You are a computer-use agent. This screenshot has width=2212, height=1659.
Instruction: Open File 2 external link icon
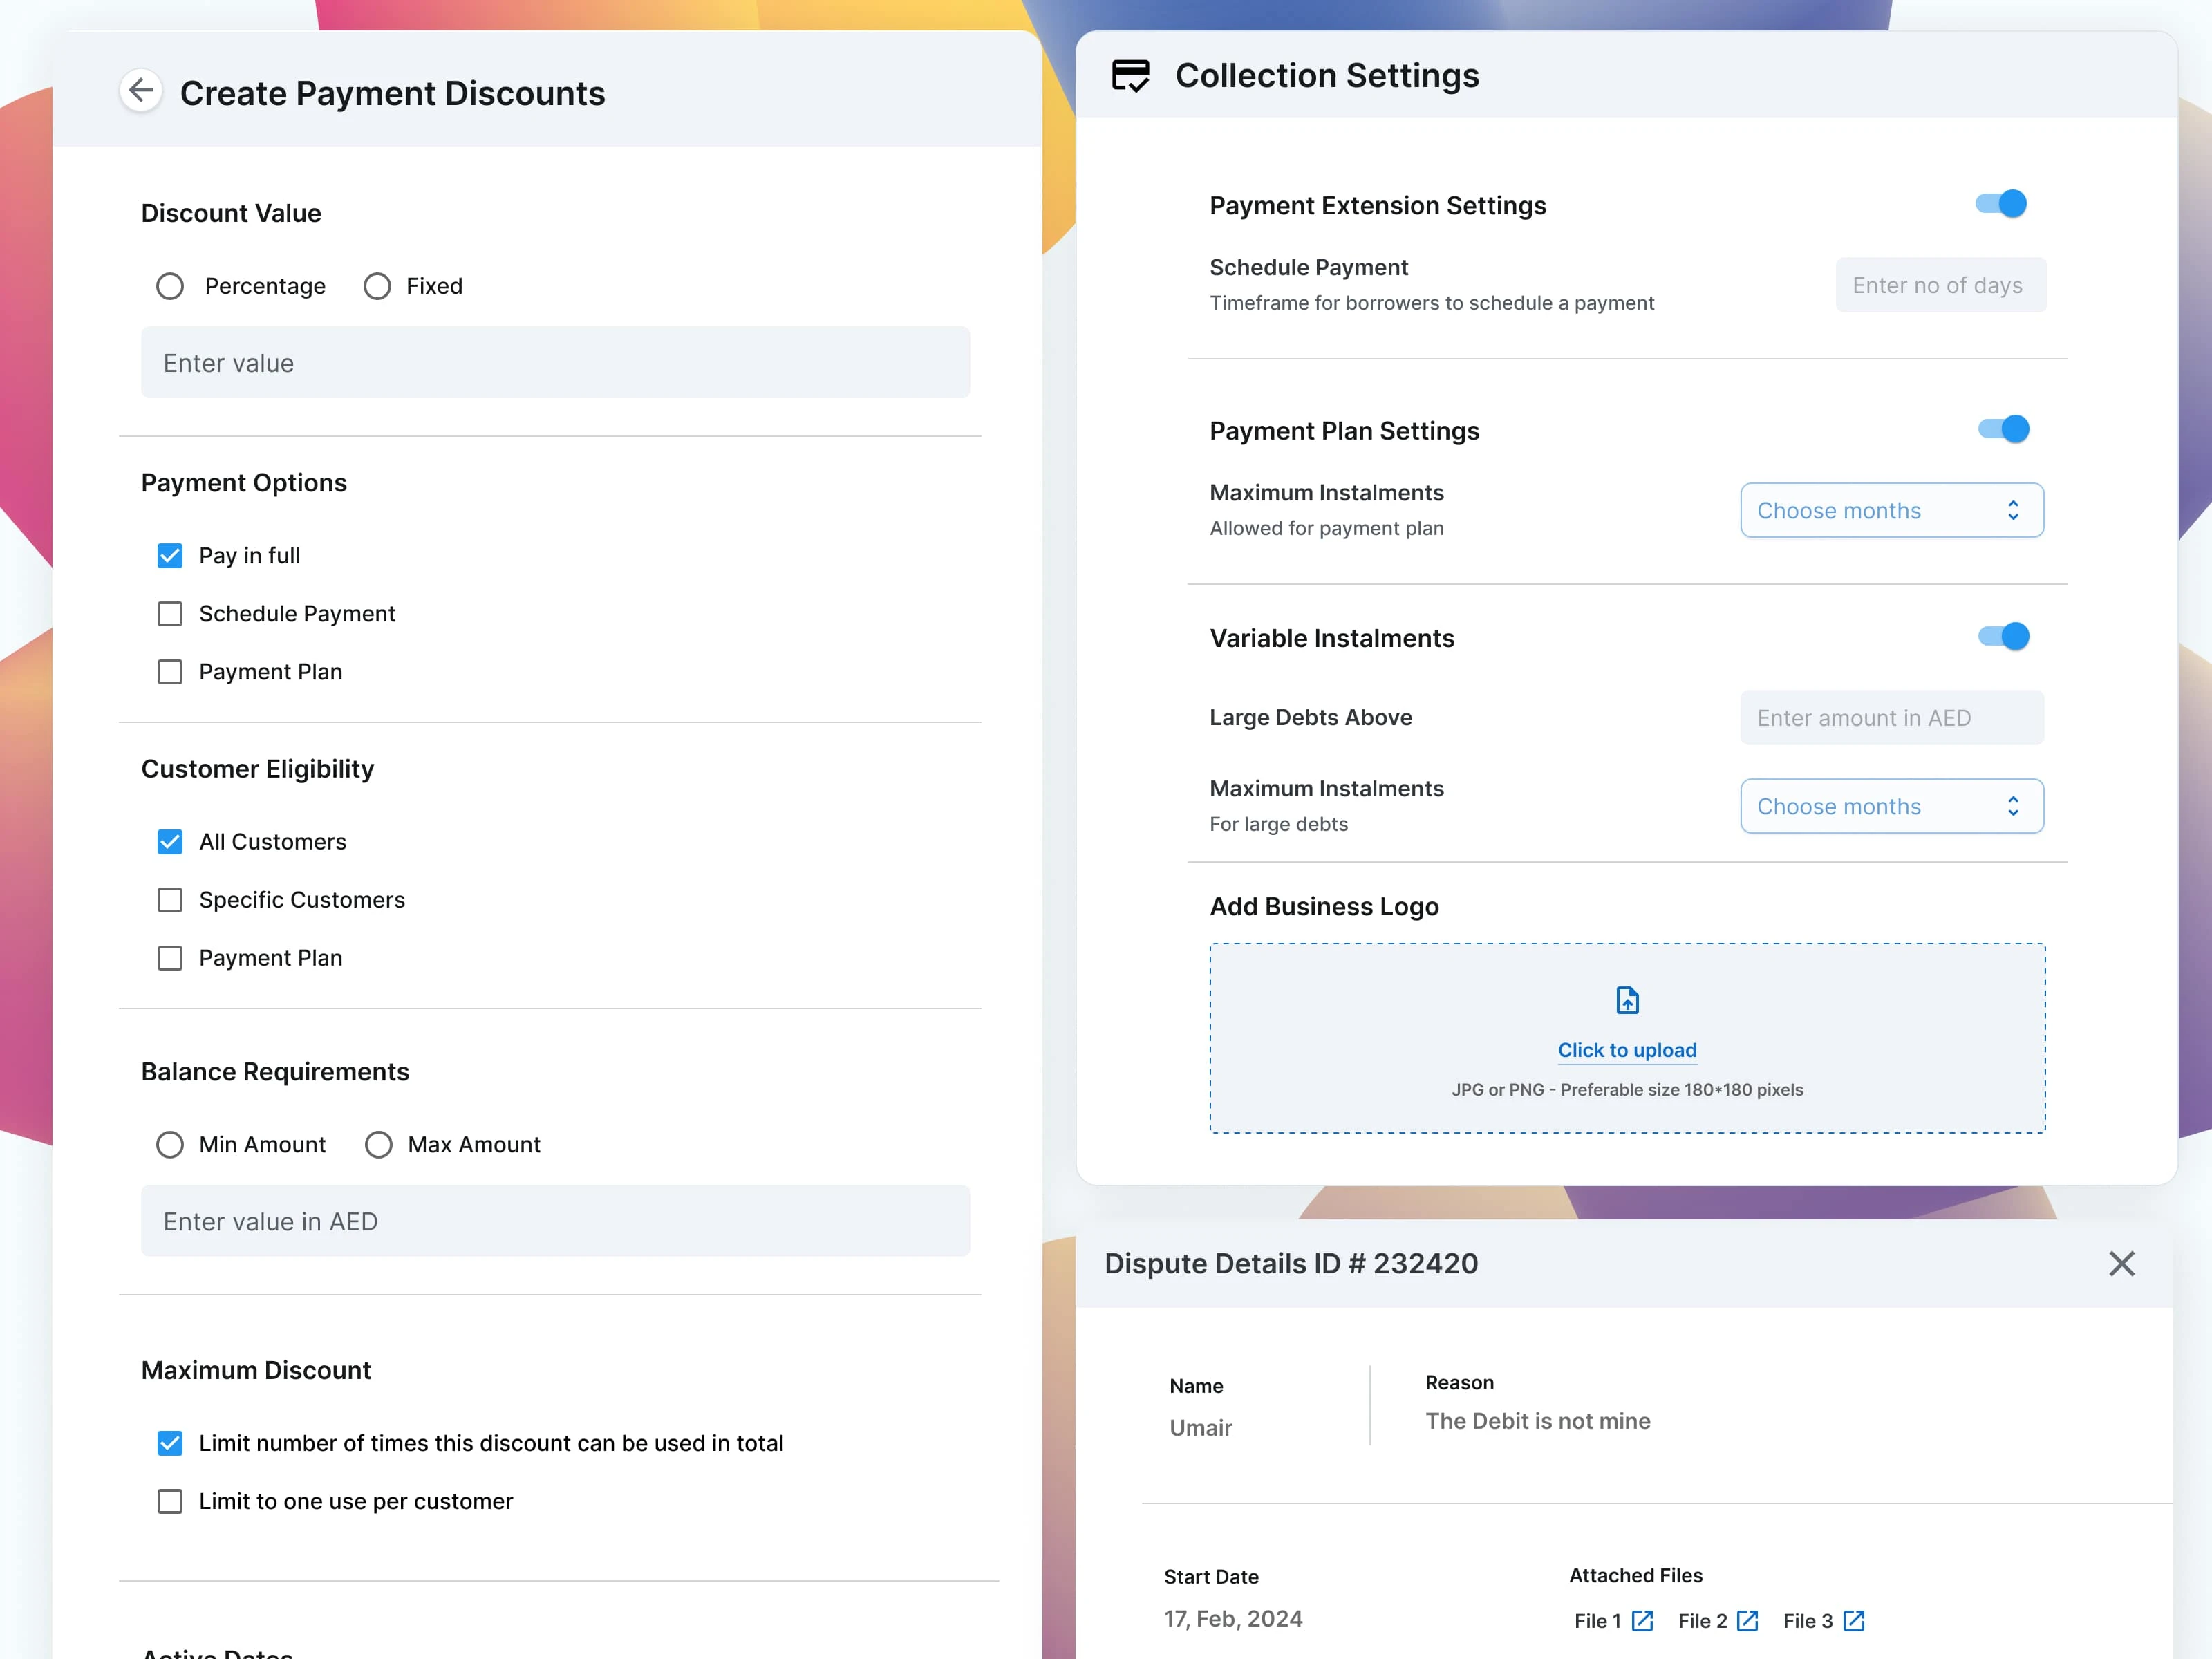[x=1747, y=1621]
